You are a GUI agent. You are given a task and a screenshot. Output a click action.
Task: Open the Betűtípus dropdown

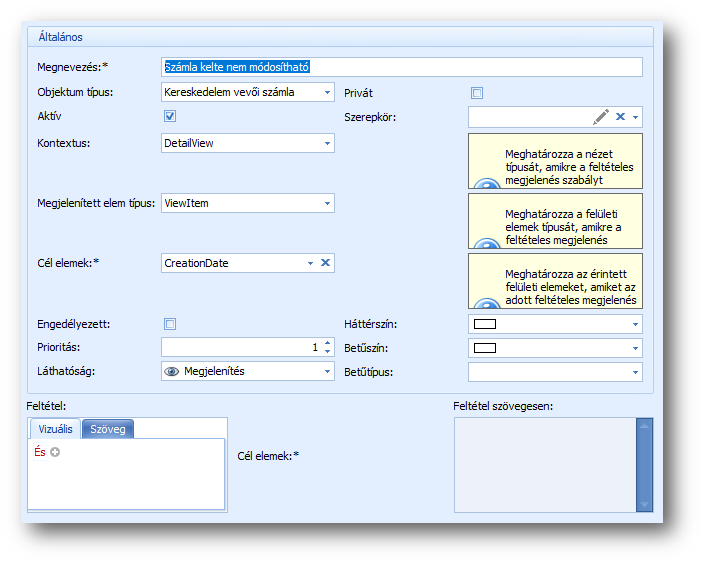click(635, 372)
